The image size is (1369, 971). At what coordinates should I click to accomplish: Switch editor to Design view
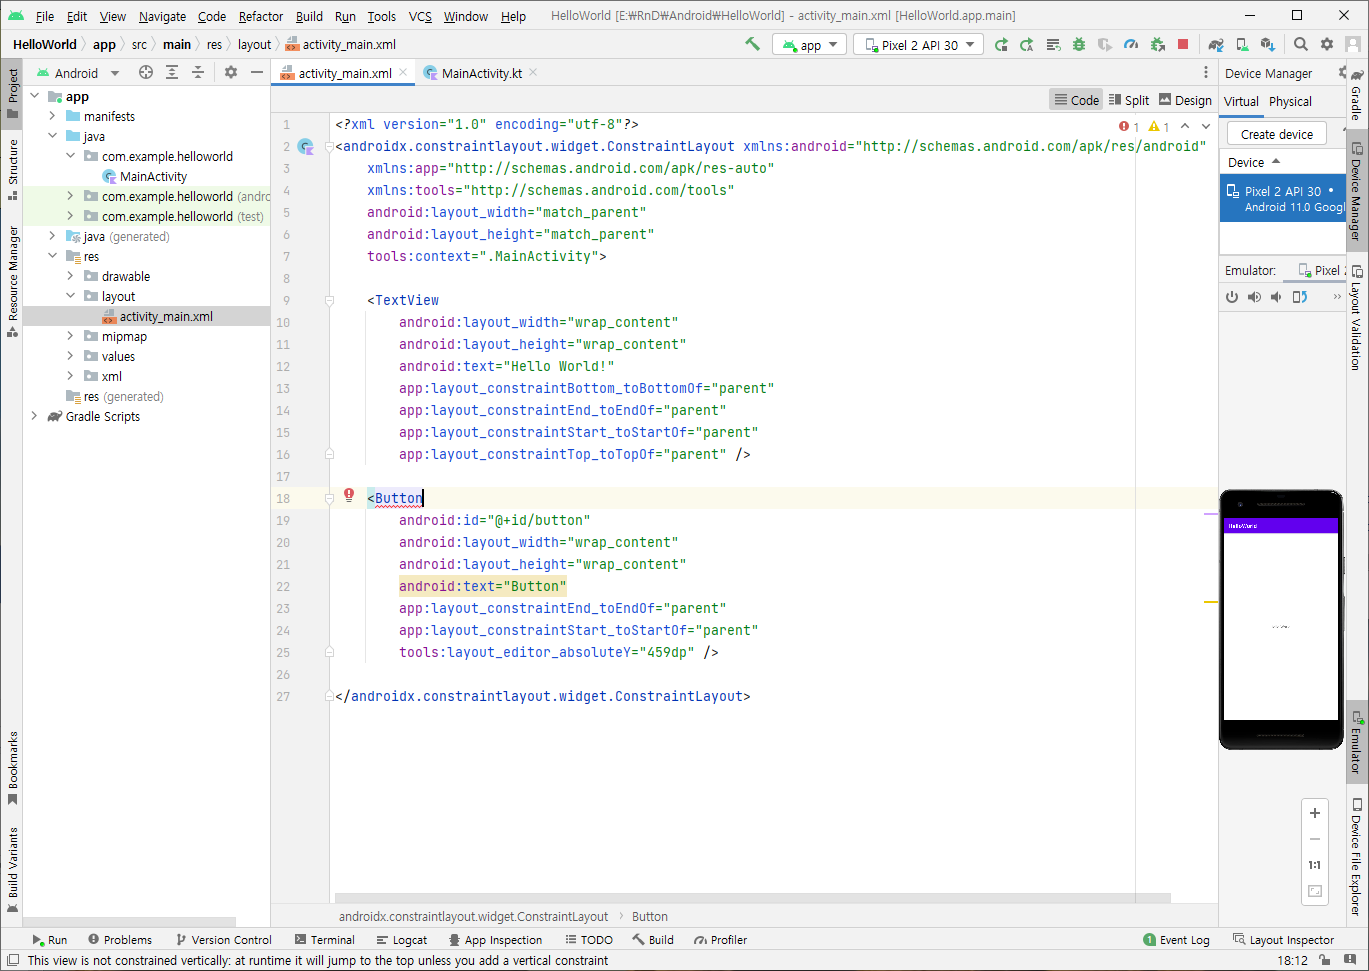click(x=1185, y=100)
